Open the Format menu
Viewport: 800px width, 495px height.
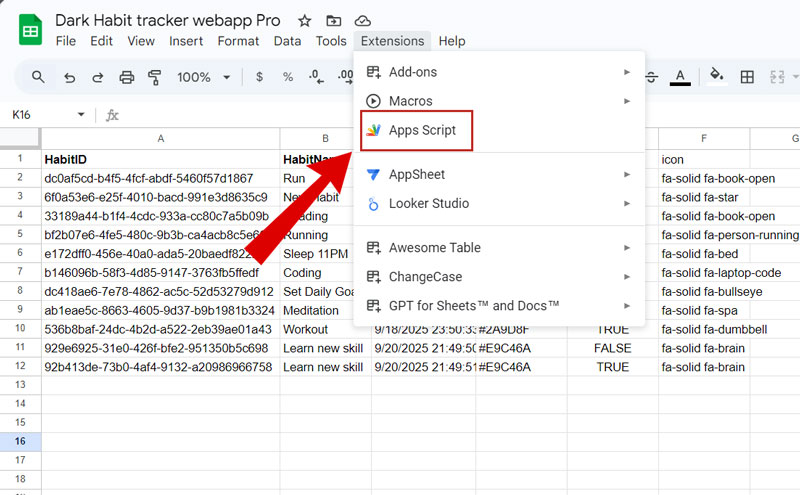pyautogui.click(x=238, y=41)
